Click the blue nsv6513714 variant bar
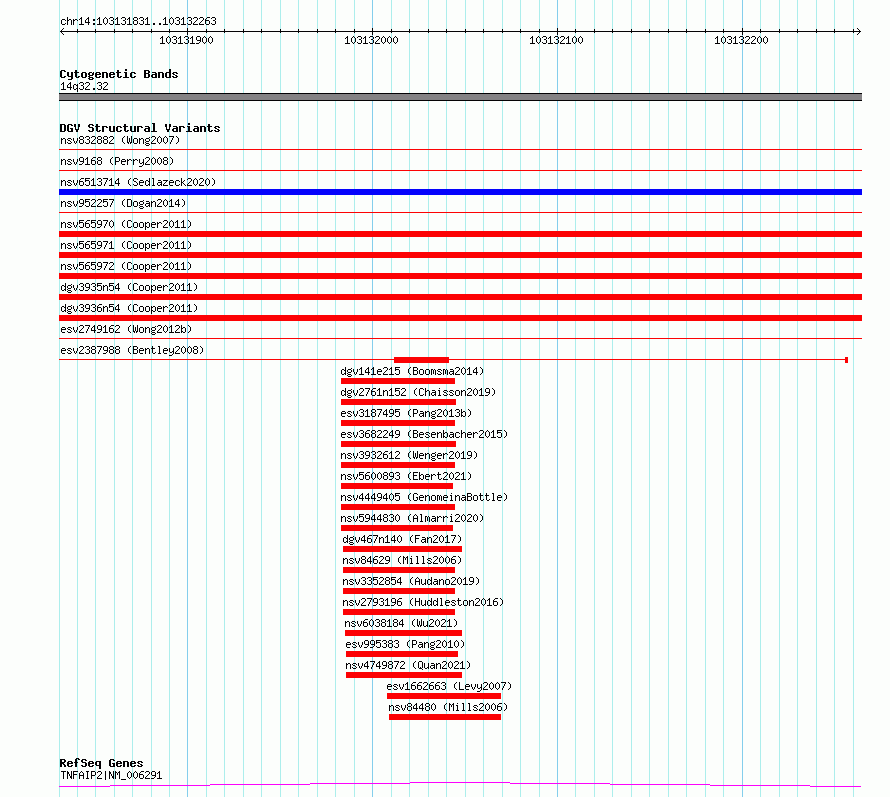This screenshot has width=890, height=797. (x=460, y=192)
